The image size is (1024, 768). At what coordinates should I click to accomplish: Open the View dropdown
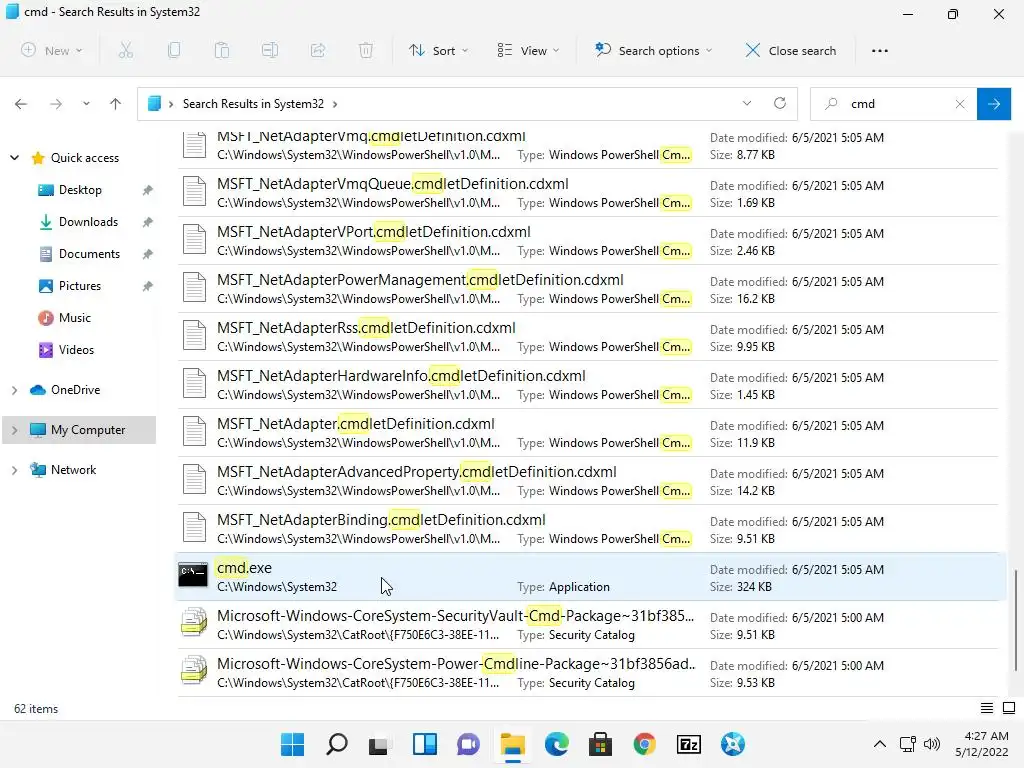coord(528,50)
